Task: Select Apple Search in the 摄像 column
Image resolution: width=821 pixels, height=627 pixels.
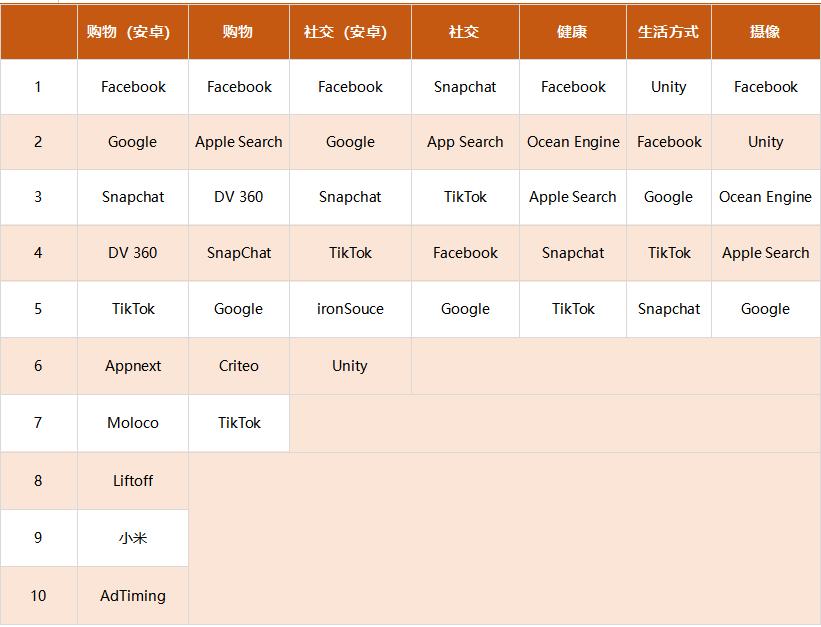Action: pos(765,253)
